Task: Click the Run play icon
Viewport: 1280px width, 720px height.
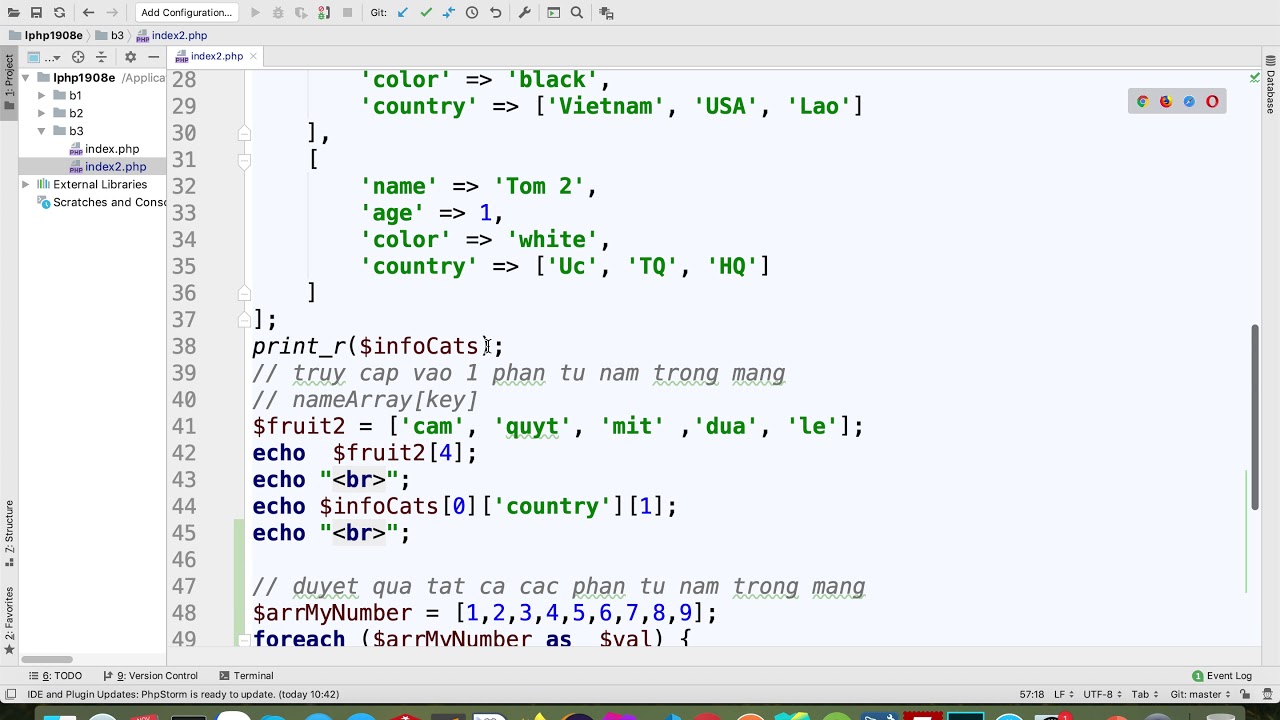Action: tap(255, 13)
